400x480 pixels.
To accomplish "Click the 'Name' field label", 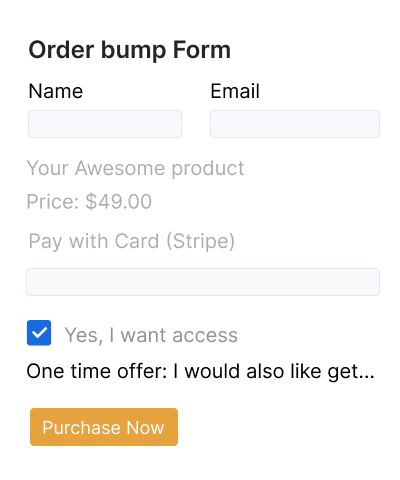I will 56,91.
